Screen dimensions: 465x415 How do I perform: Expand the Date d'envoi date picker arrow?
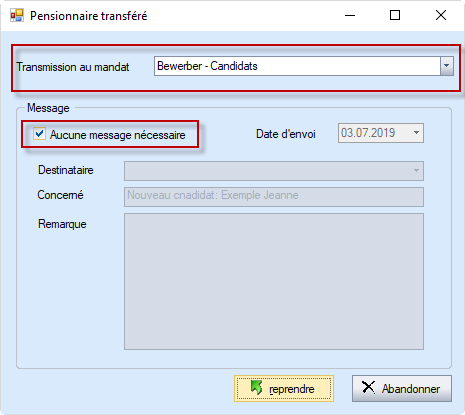pos(416,133)
